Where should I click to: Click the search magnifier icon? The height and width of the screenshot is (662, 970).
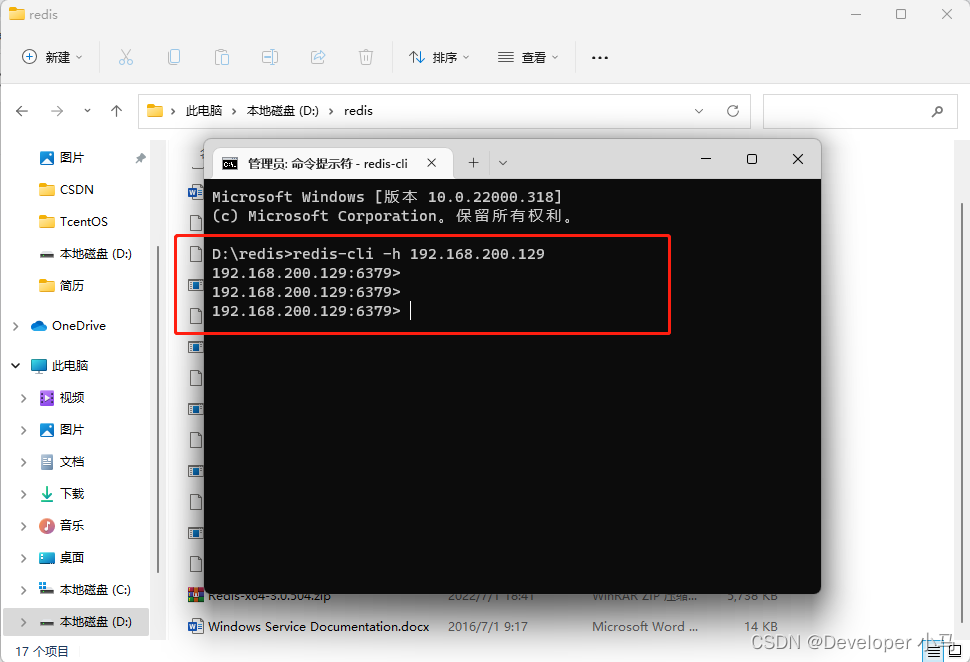coord(938,111)
